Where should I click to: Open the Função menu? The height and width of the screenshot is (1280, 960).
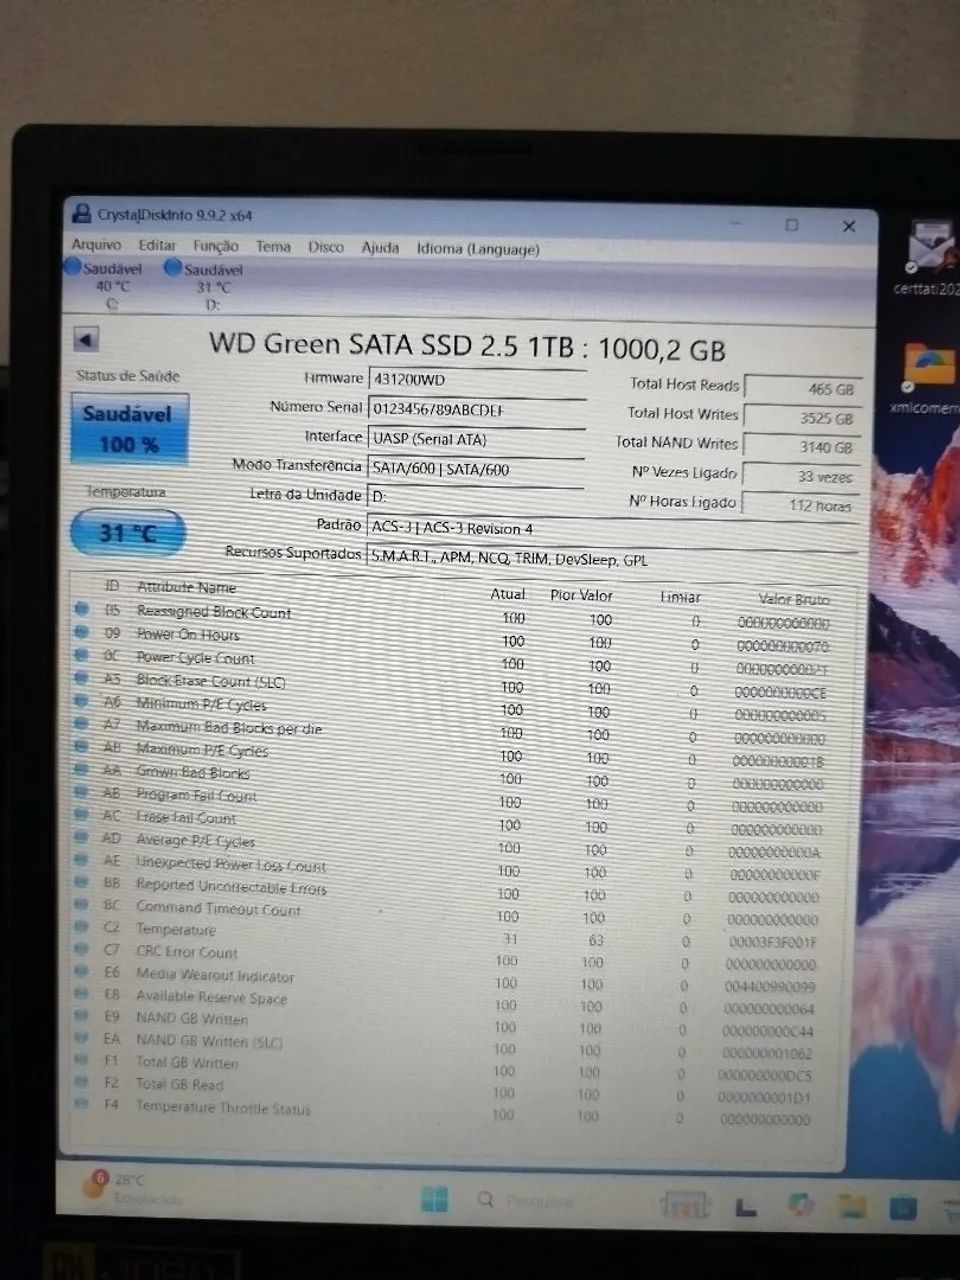coord(216,246)
